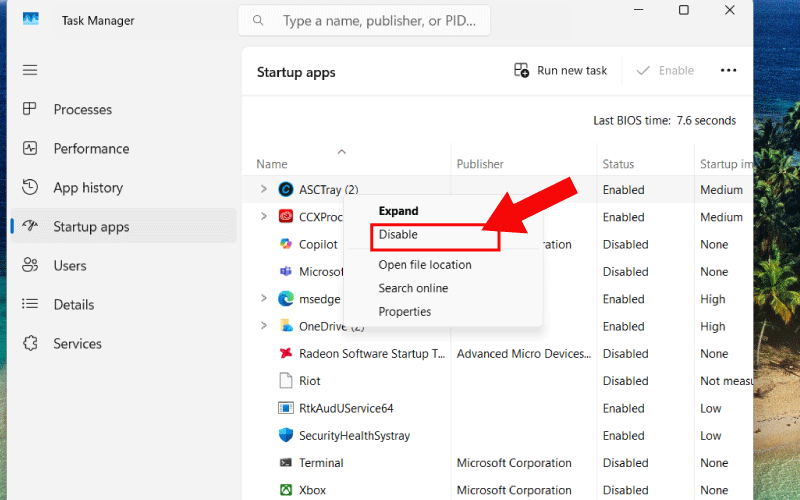Click the Run new task button

pyautogui.click(x=561, y=70)
